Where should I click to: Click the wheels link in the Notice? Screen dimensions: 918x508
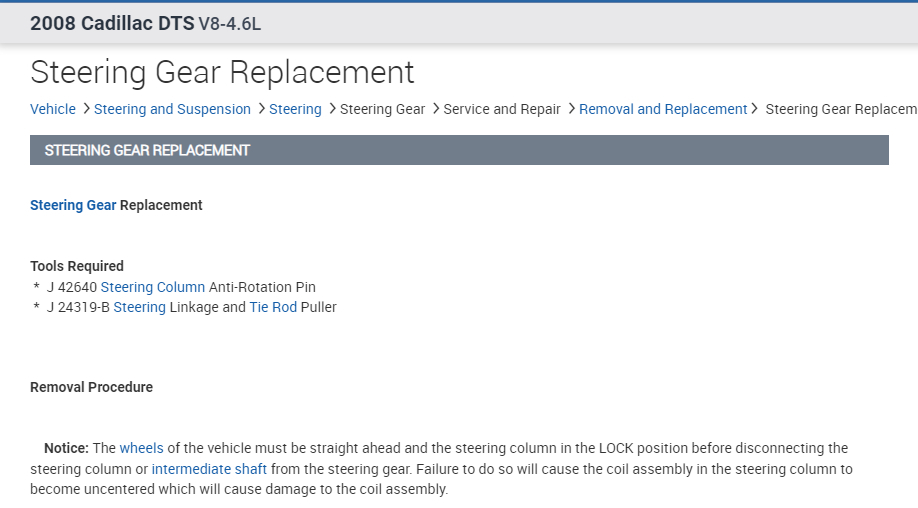click(141, 448)
